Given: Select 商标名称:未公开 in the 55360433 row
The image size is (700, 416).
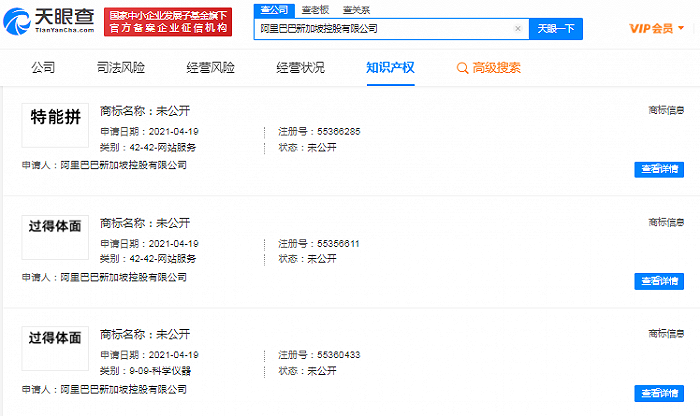Looking at the screenshot, I should click(x=145, y=334).
